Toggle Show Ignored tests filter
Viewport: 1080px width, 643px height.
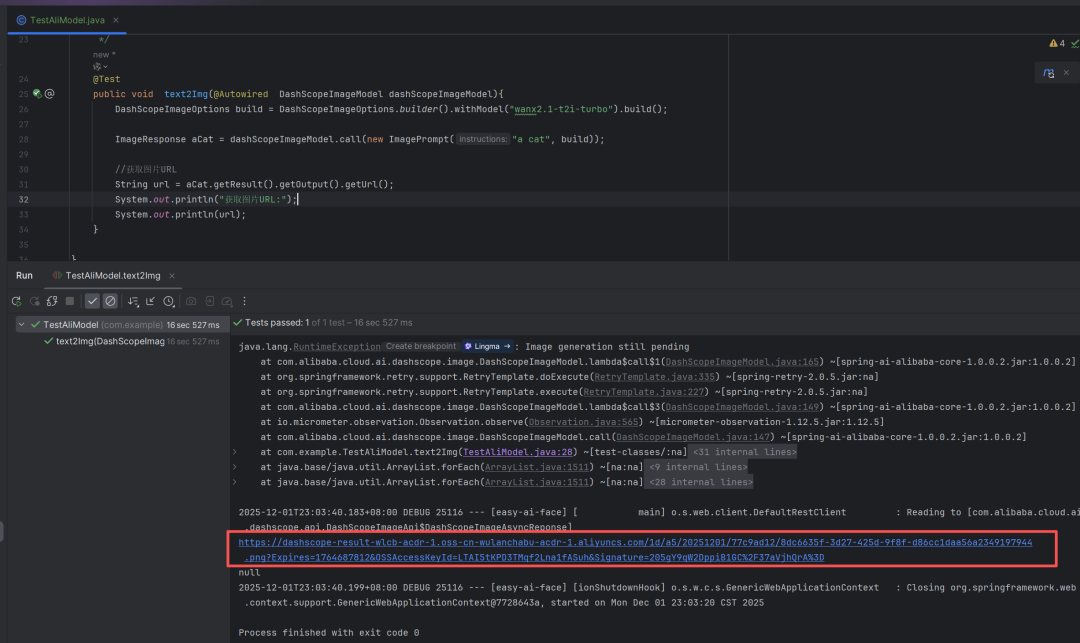click(x=110, y=301)
